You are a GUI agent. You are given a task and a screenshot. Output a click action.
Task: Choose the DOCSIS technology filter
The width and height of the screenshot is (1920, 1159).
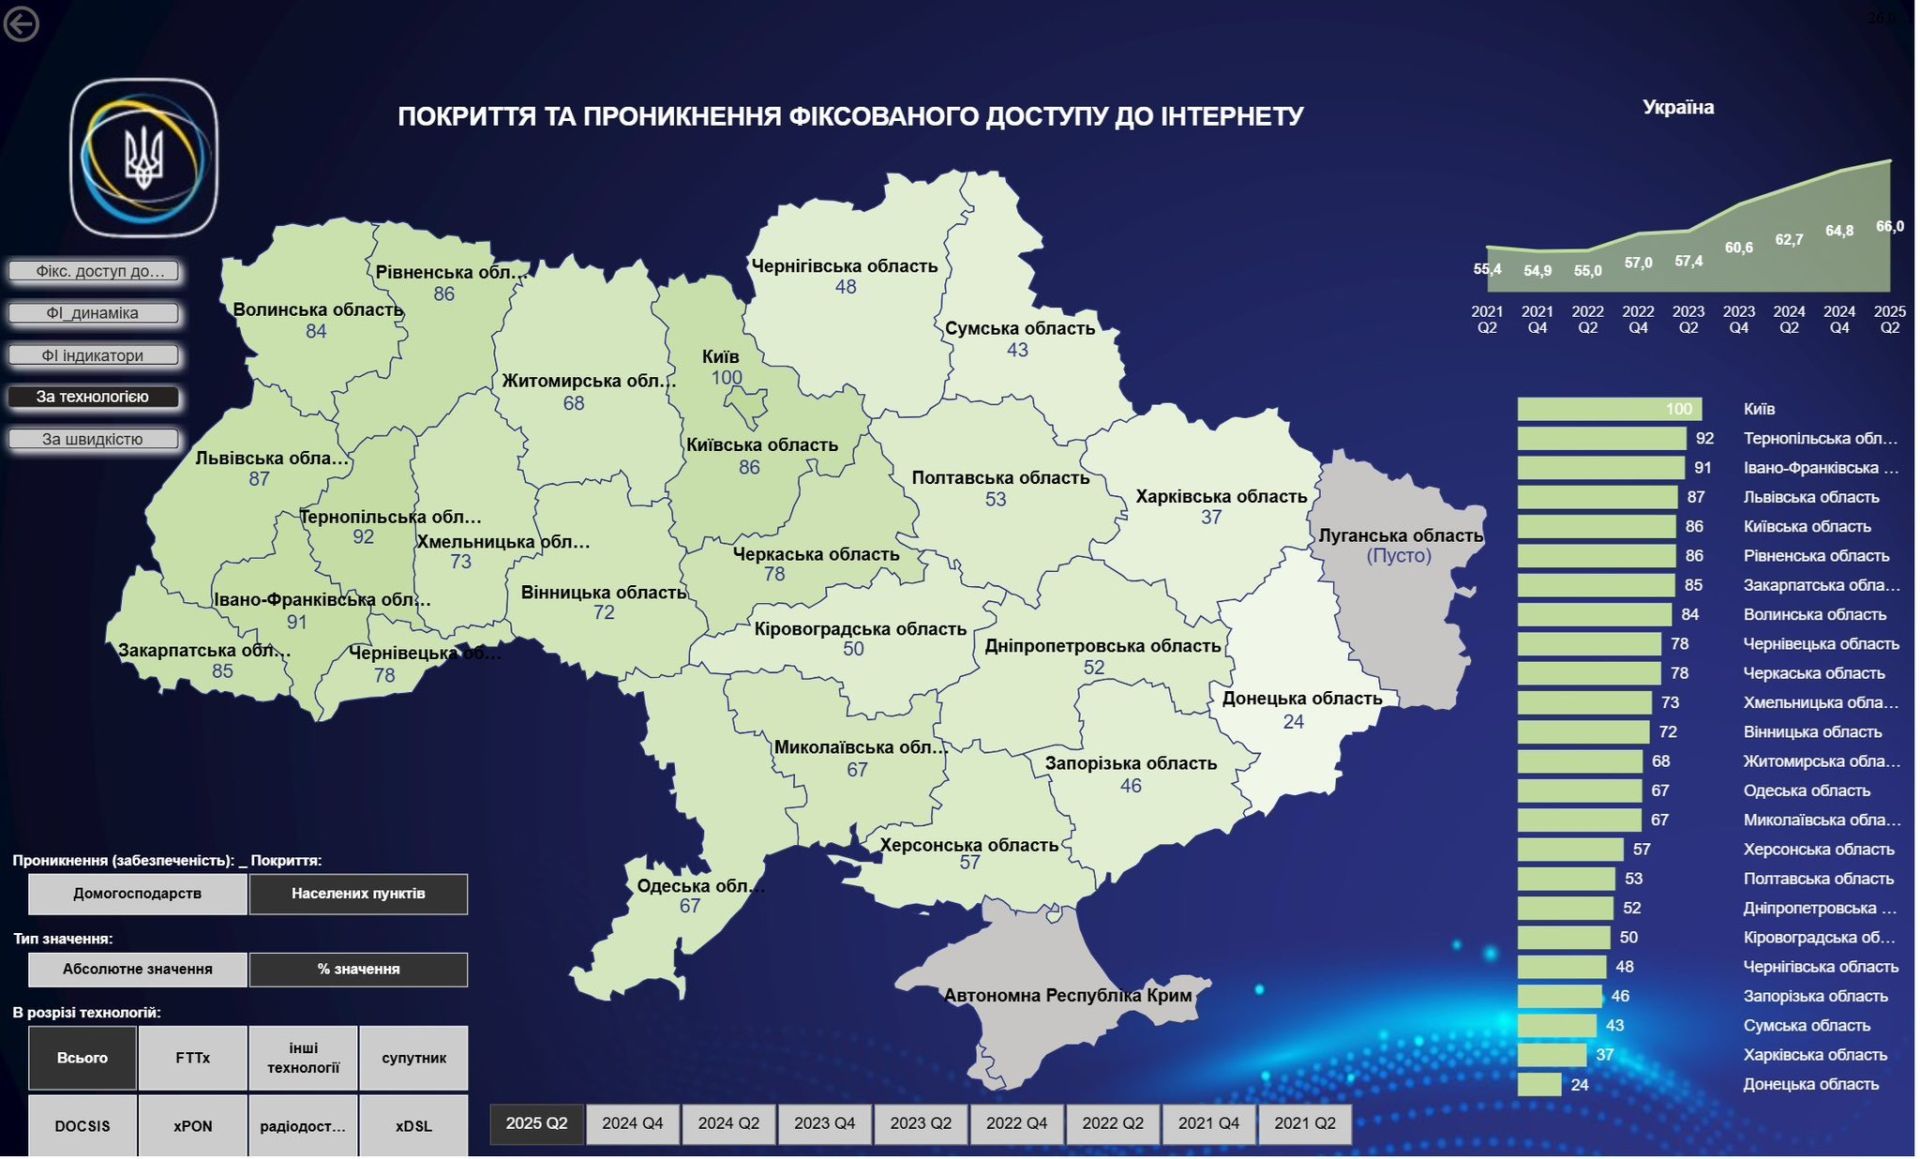pos(82,1126)
